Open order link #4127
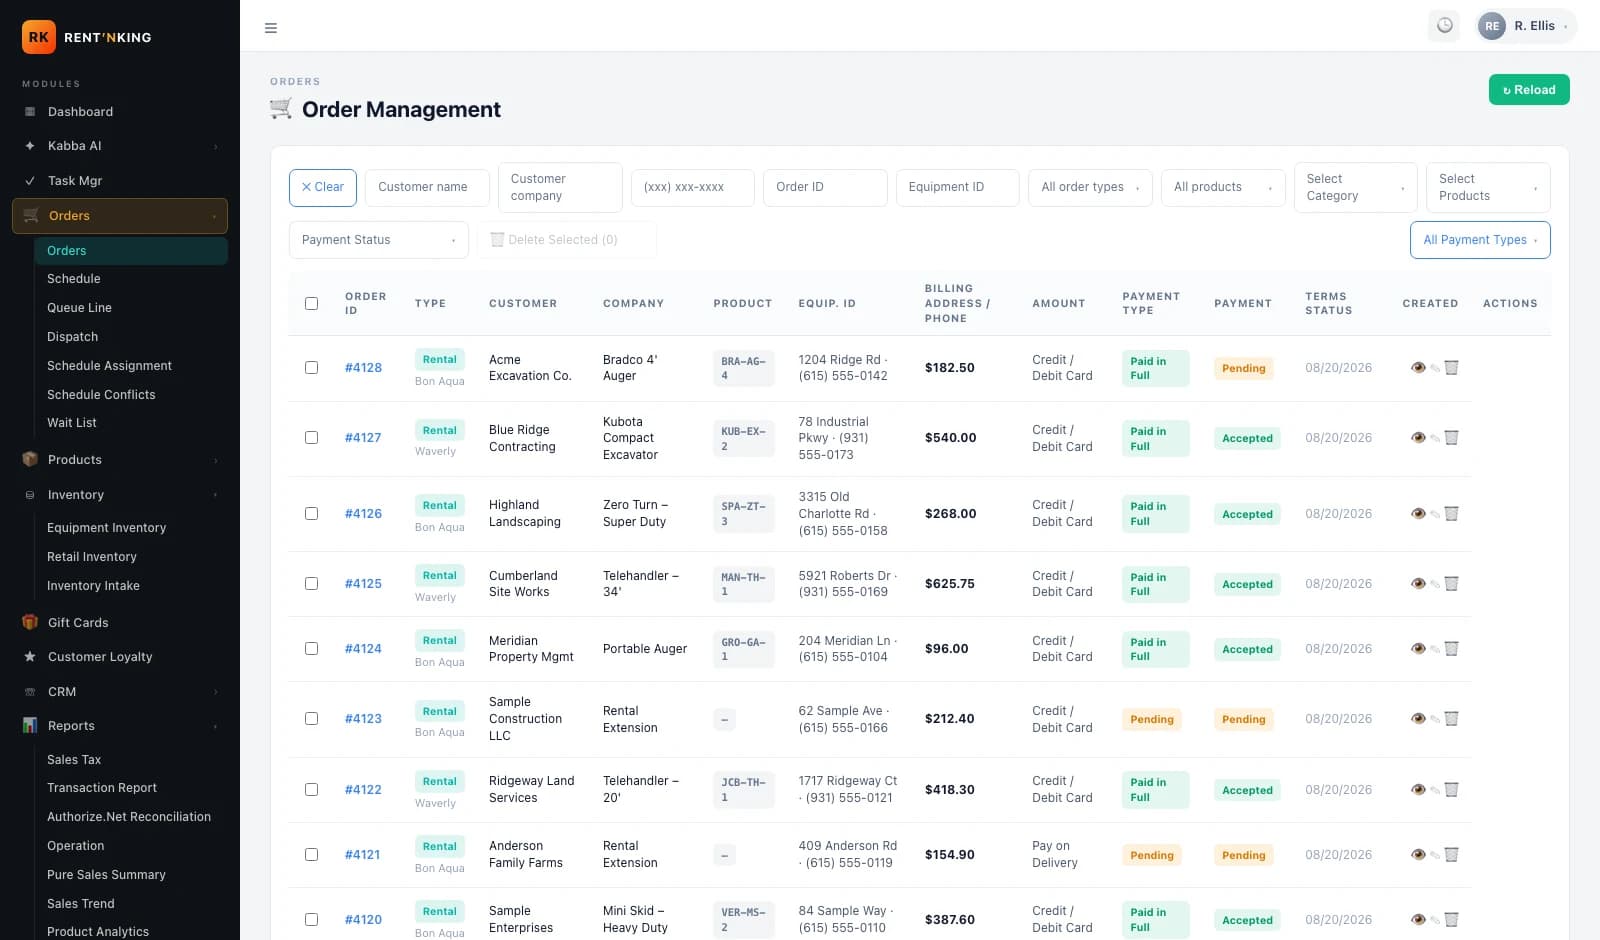Viewport: 1600px width, 940px height. click(363, 438)
